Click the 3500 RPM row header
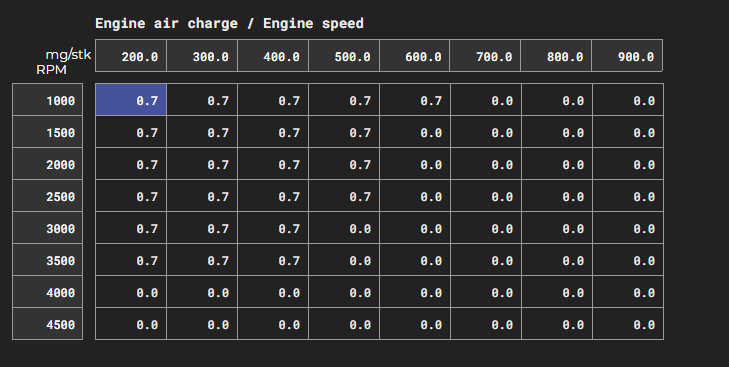The width and height of the screenshot is (729, 367). [47, 260]
